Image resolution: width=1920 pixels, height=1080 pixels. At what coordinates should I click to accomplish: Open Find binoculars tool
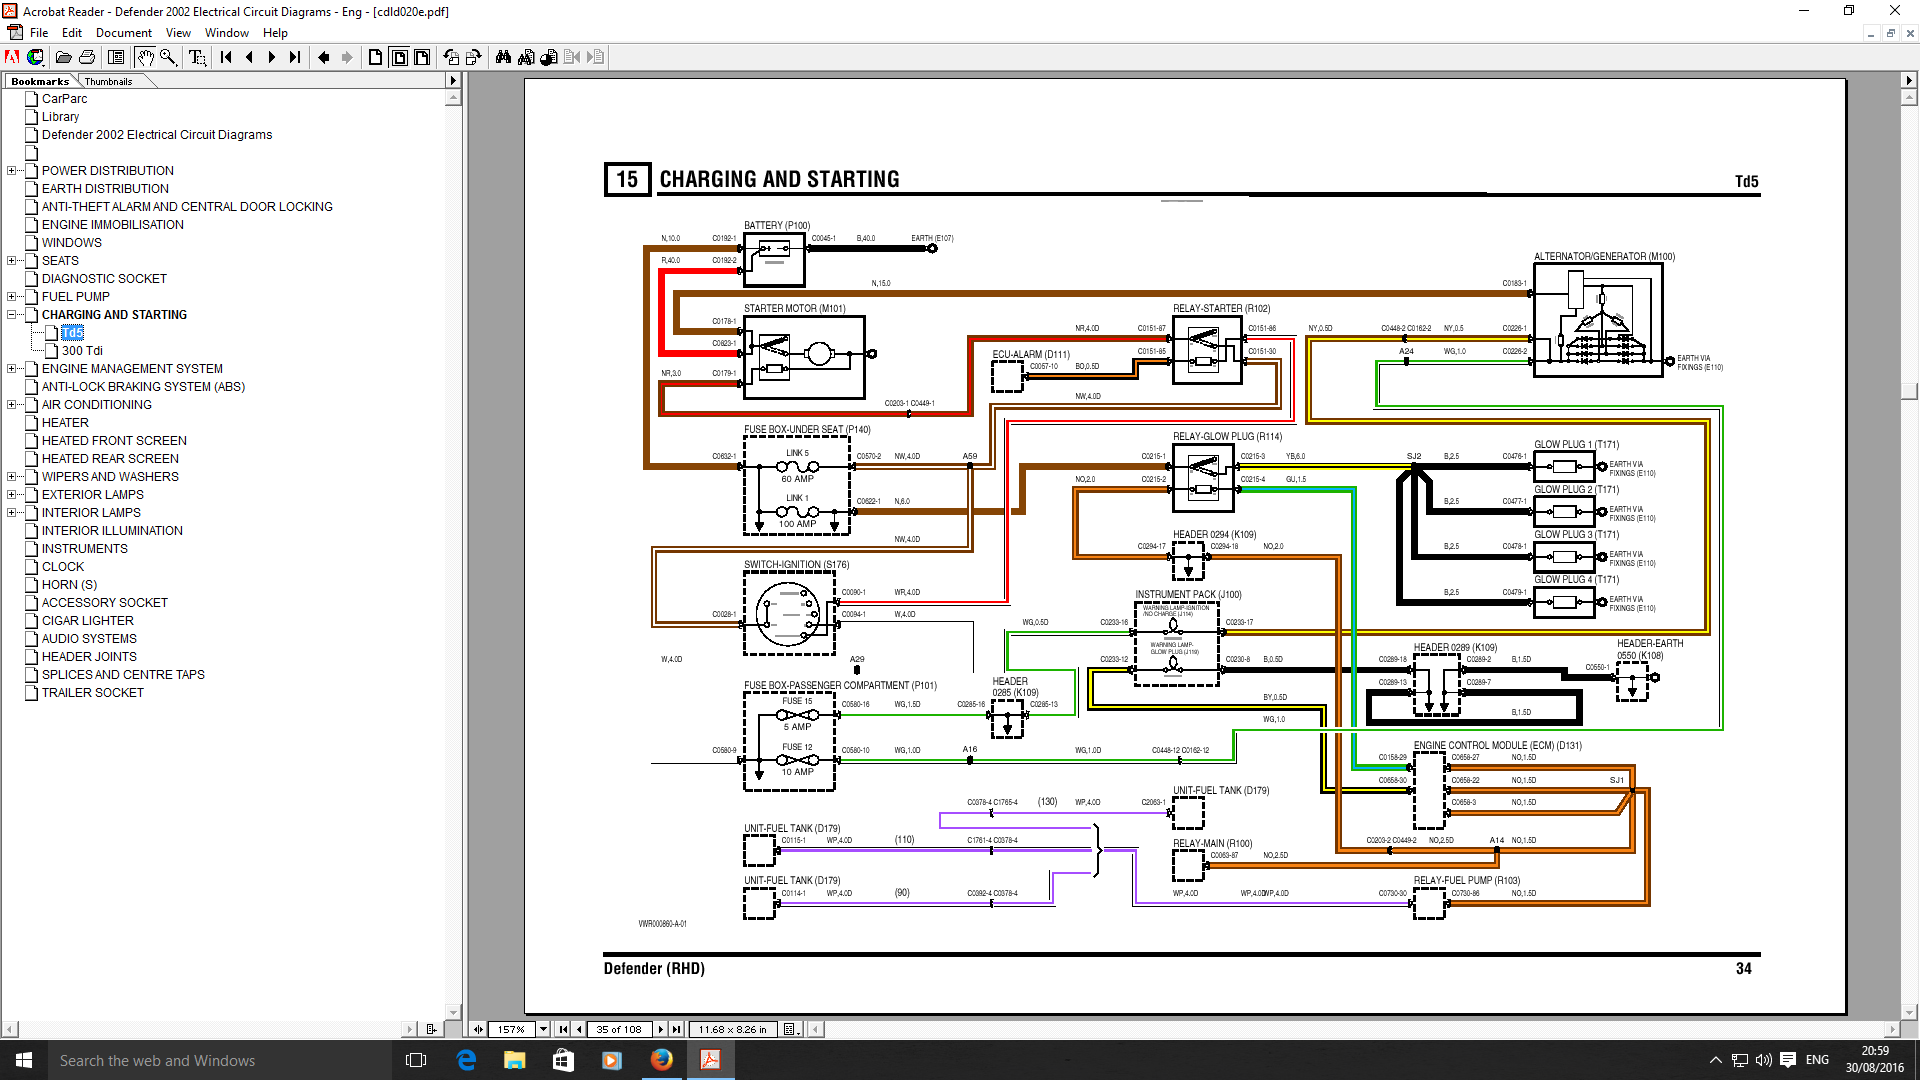[503, 57]
